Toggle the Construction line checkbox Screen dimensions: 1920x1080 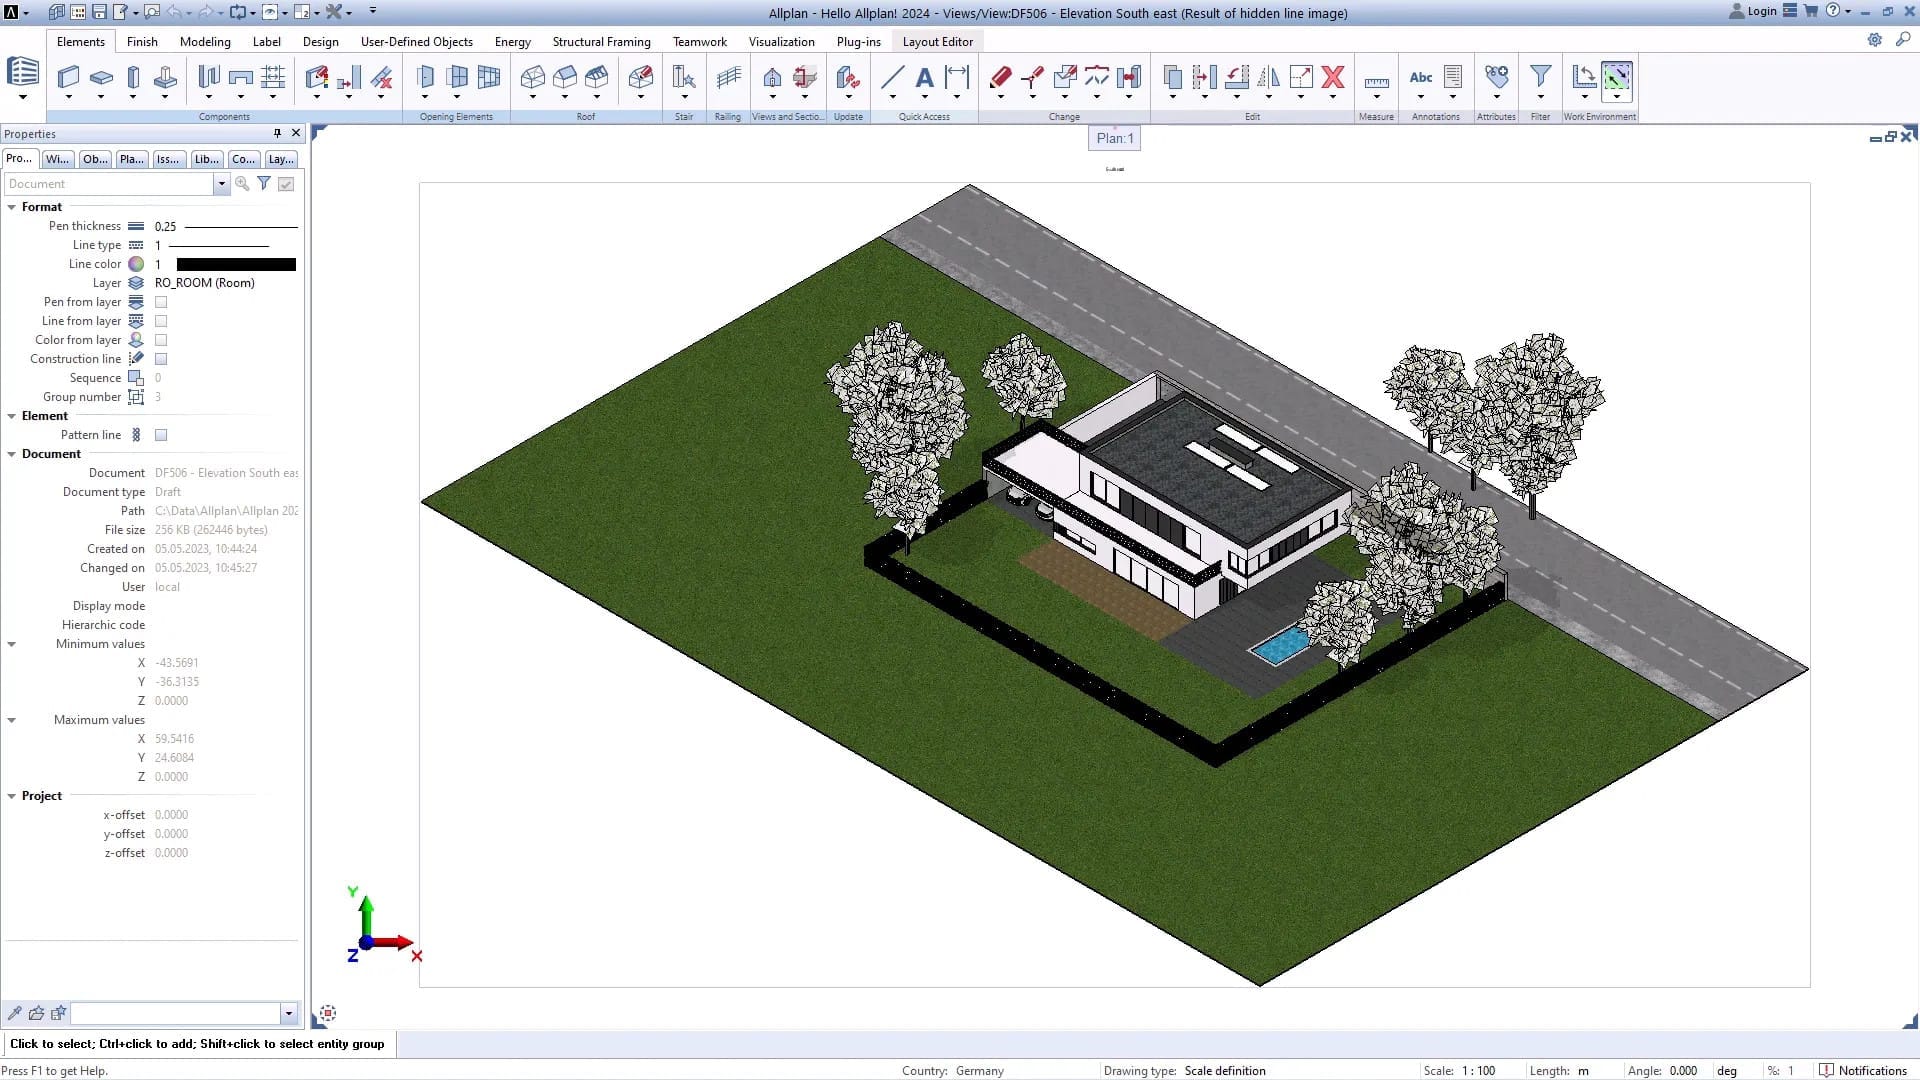coord(161,359)
